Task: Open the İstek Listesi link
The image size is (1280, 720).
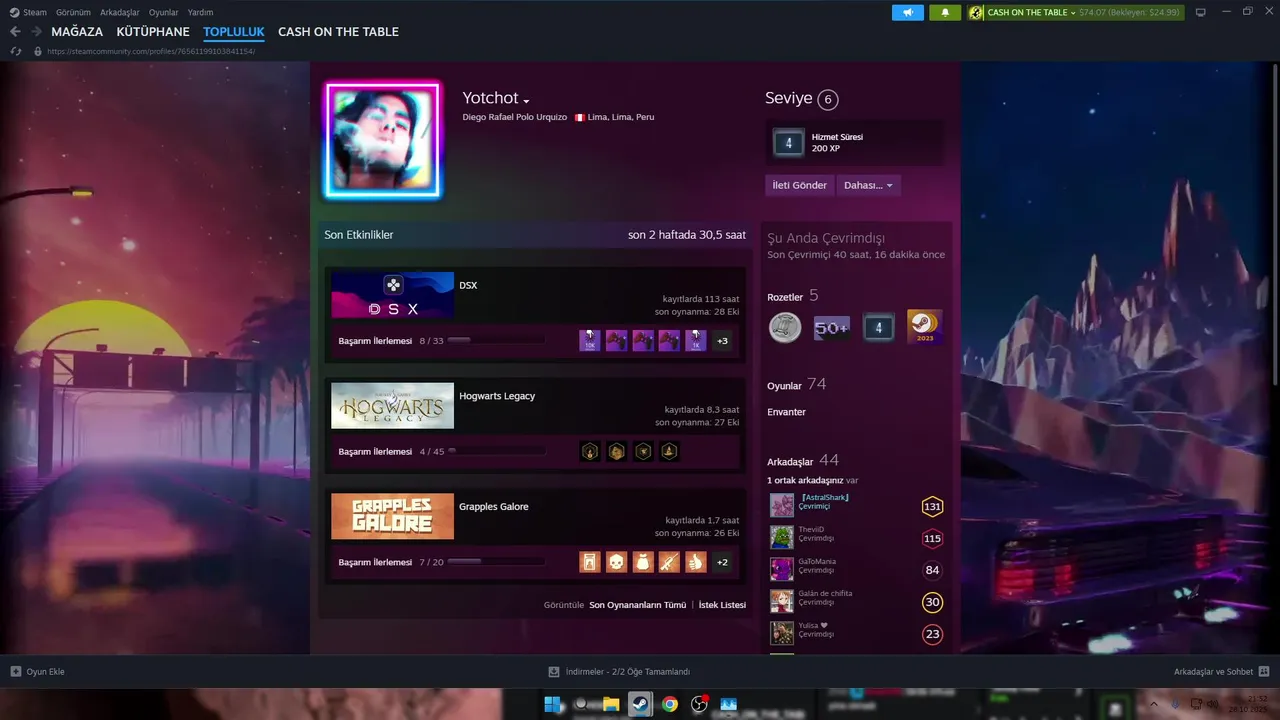Action: (722, 605)
